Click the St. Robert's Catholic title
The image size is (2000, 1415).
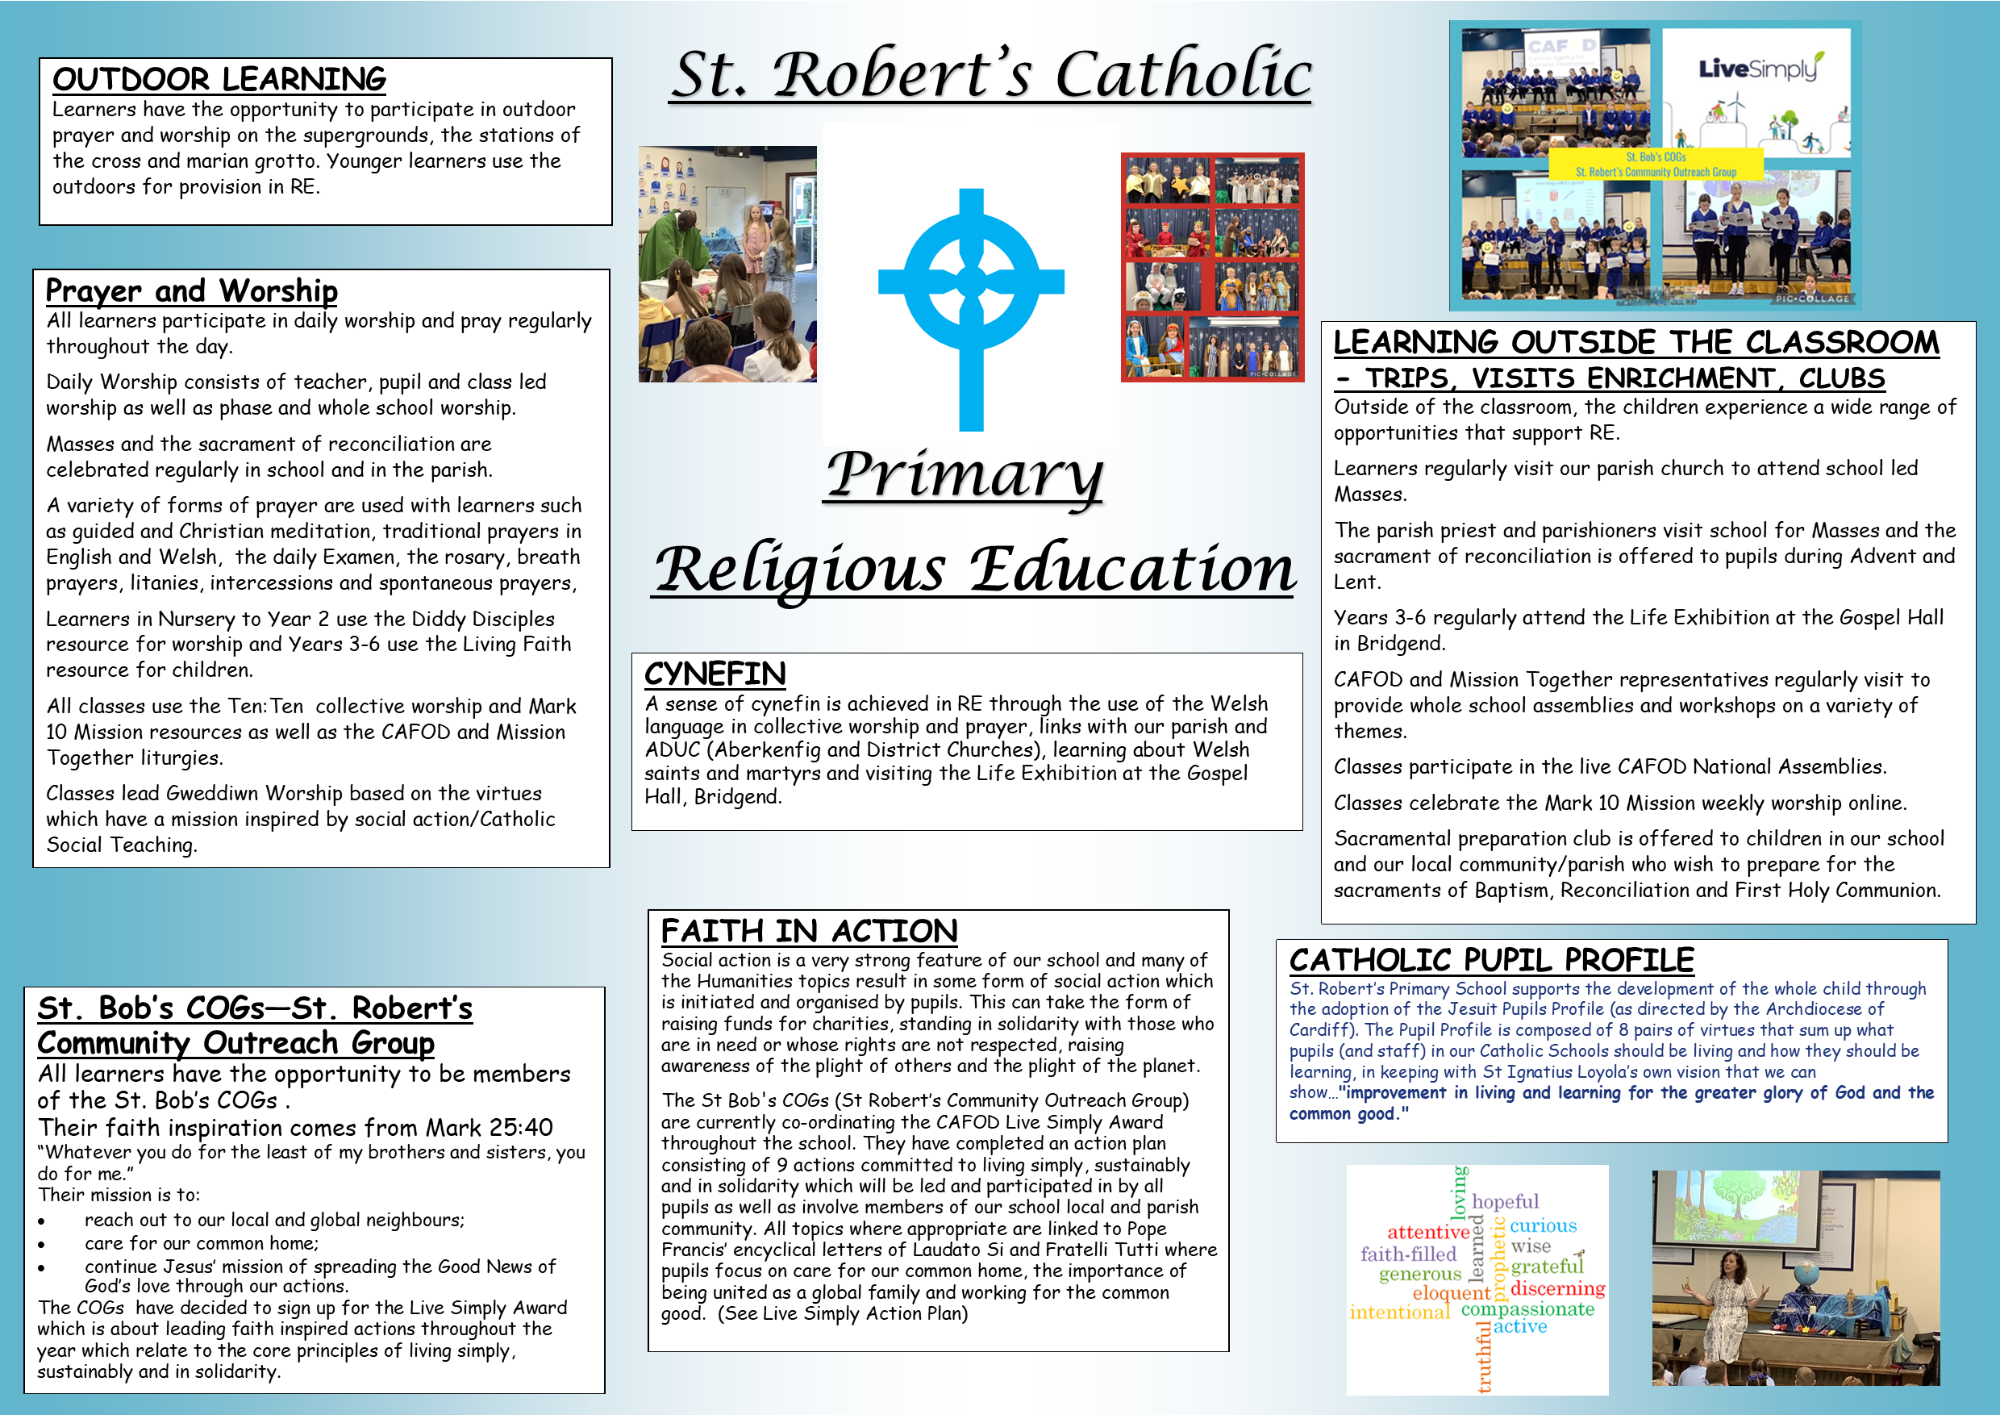(991, 74)
